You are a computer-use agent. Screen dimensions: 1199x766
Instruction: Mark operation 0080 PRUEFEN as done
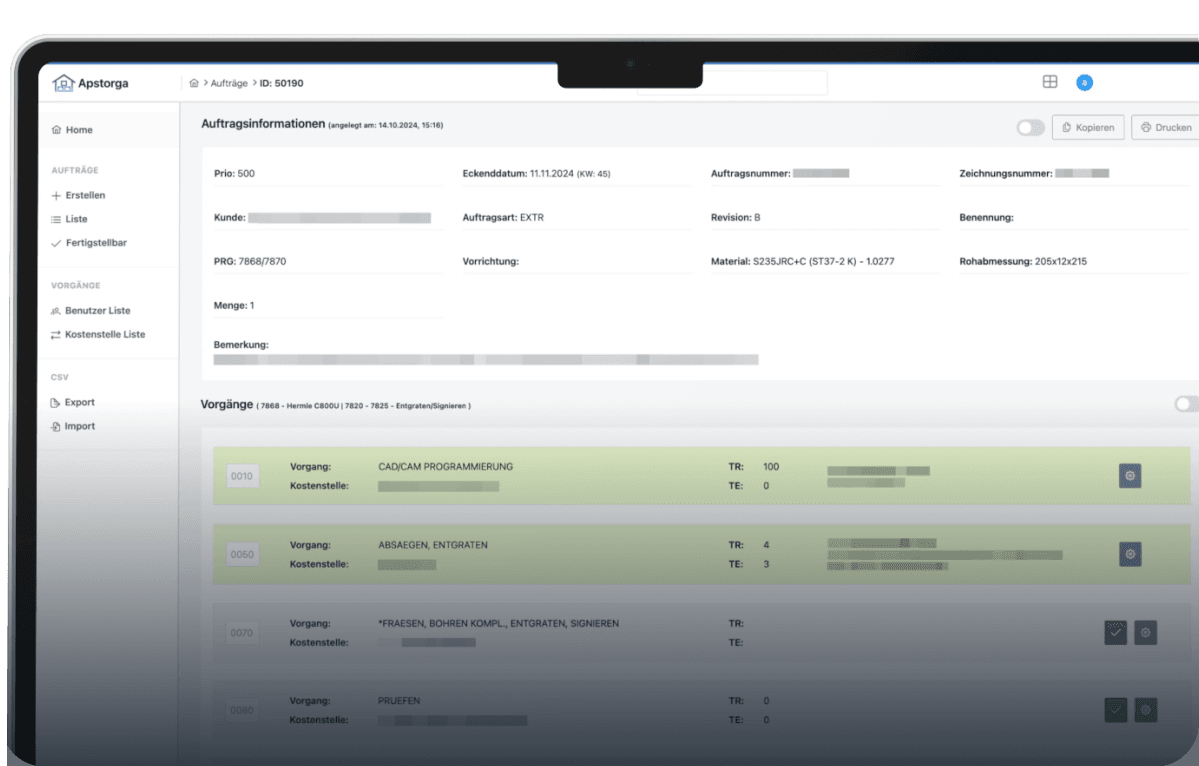click(x=1115, y=710)
